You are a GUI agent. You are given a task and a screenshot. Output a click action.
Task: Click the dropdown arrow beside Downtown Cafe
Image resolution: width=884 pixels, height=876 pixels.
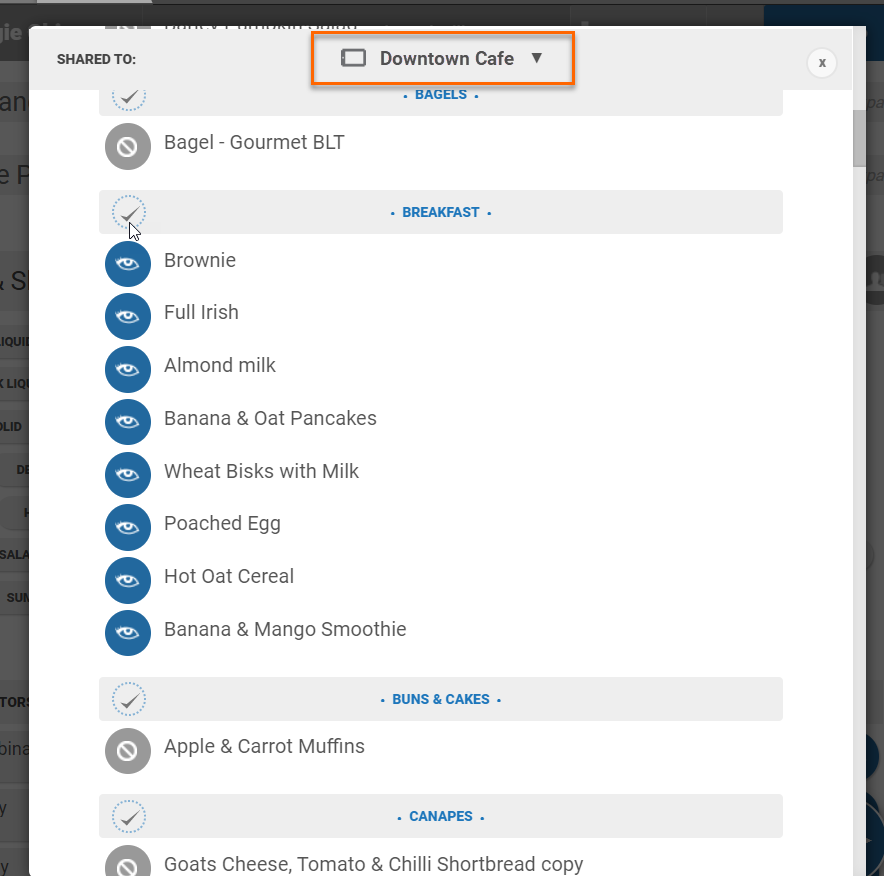pyautogui.click(x=536, y=58)
